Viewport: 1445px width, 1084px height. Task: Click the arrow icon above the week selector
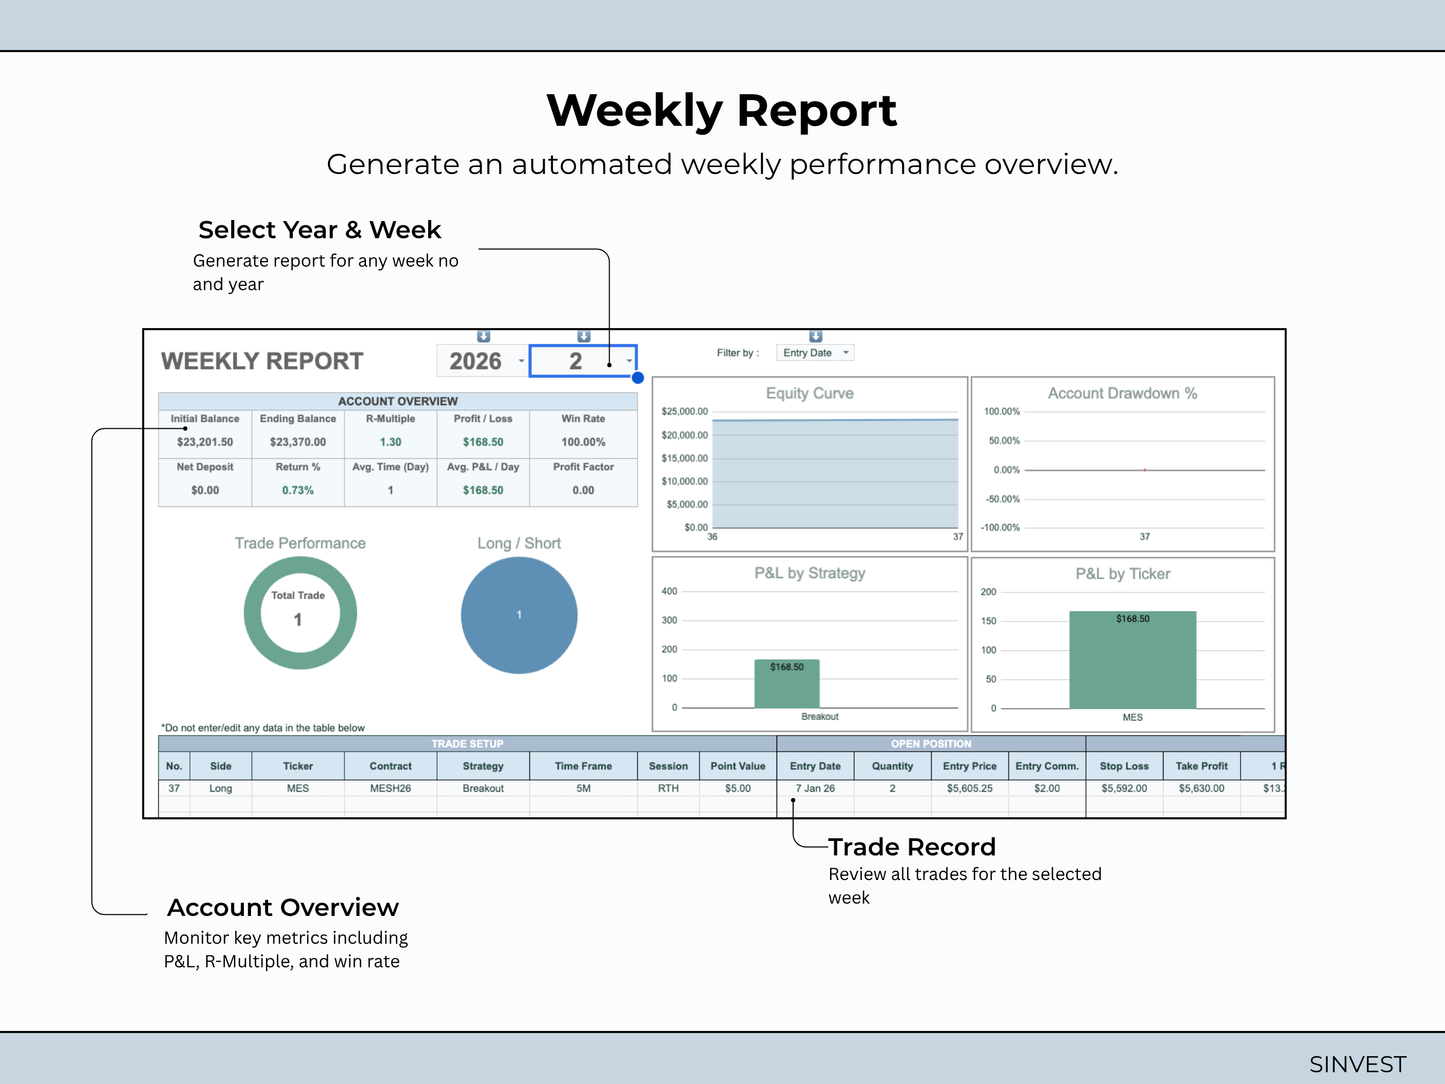(584, 336)
